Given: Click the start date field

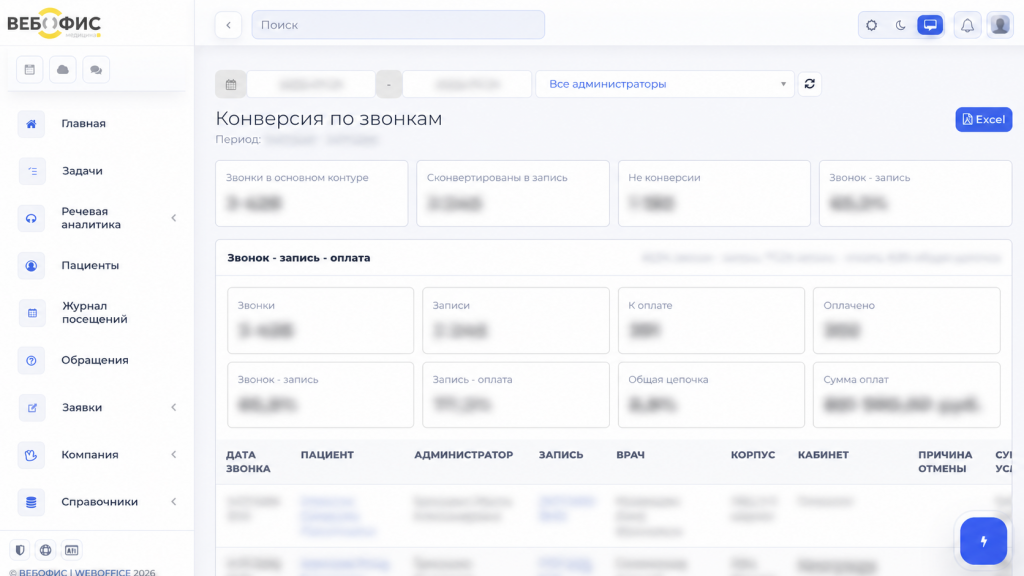Looking at the screenshot, I should [311, 84].
